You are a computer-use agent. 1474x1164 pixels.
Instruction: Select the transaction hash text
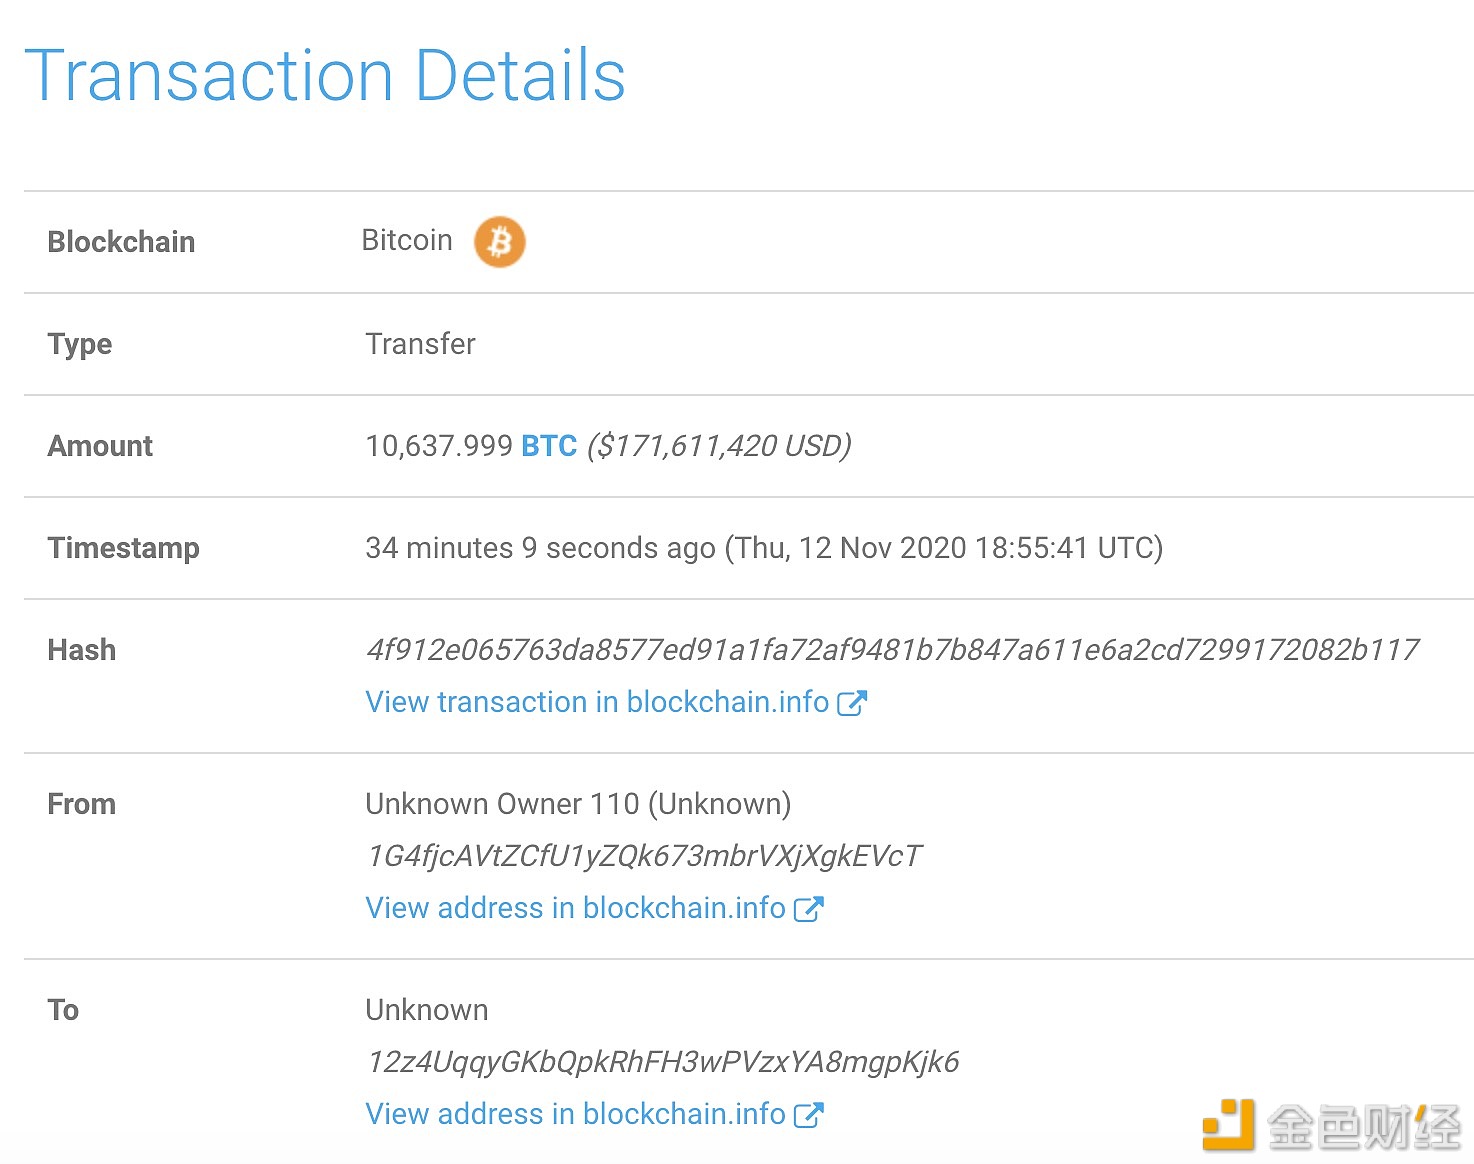pyautogui.click(x=892, y=650)
